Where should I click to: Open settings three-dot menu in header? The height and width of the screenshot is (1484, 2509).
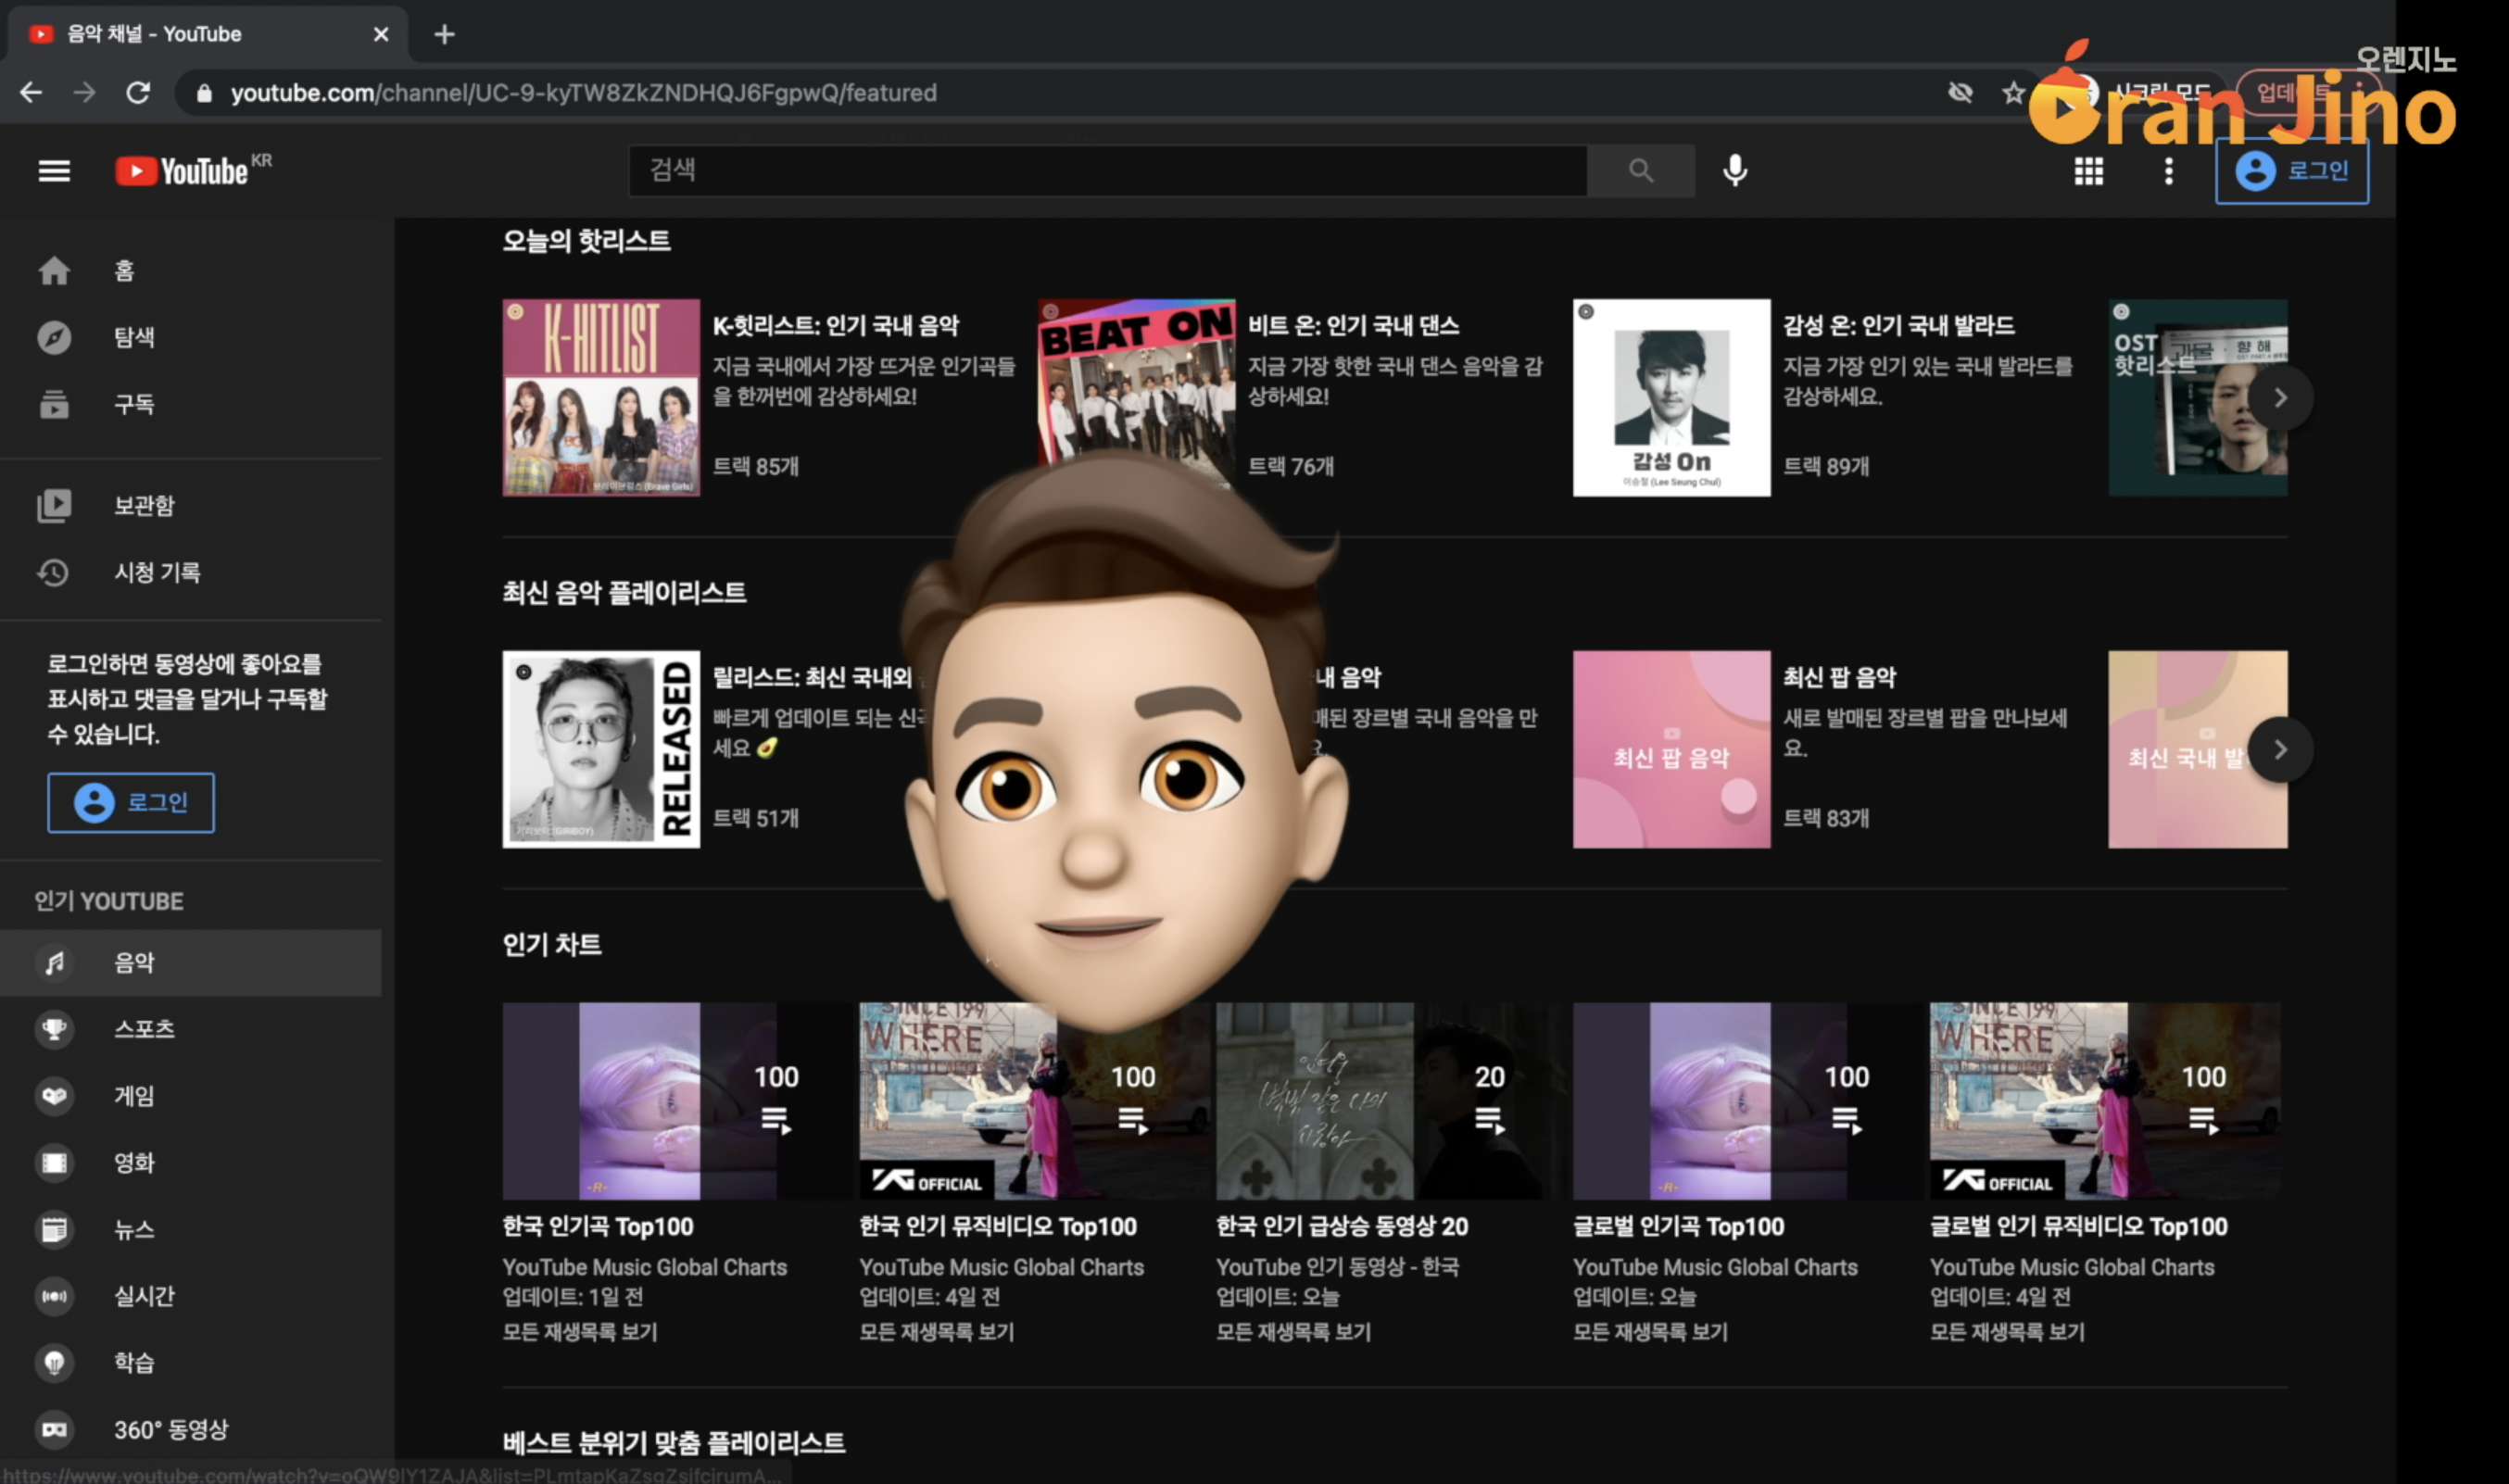tap(2168, 171)
